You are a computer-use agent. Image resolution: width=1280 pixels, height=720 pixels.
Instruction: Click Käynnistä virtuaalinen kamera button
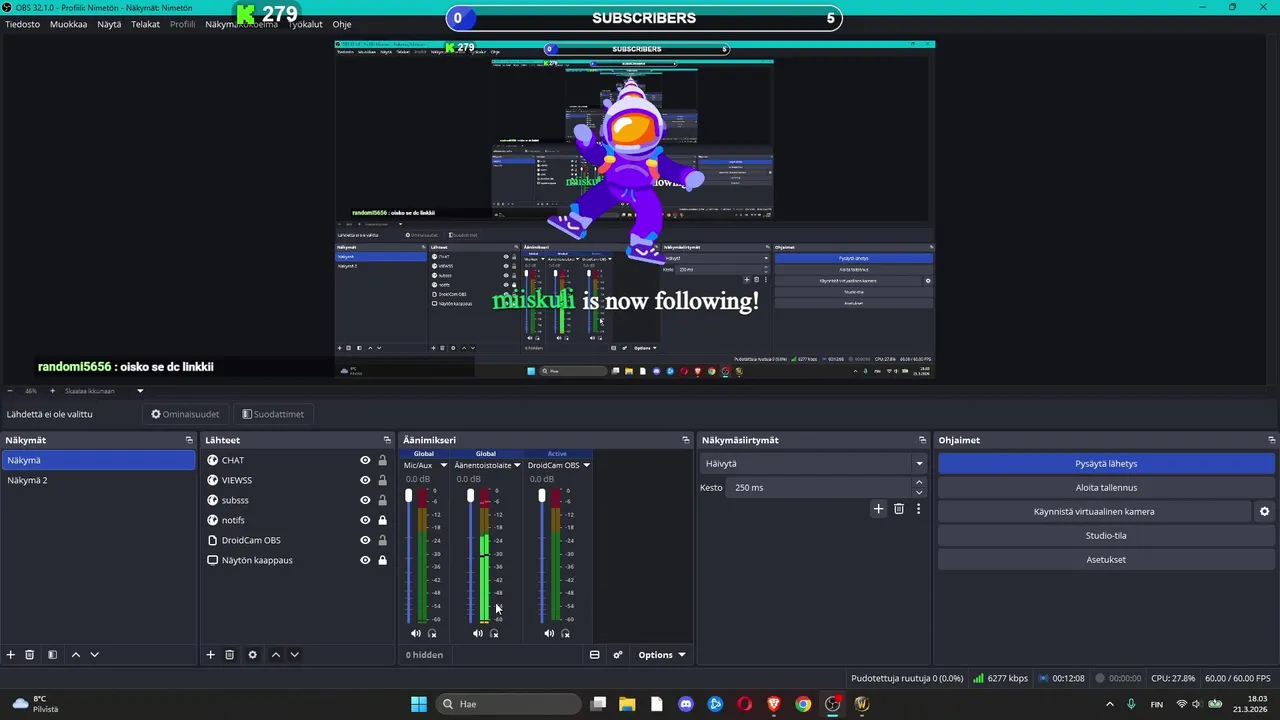point(1094,511)
